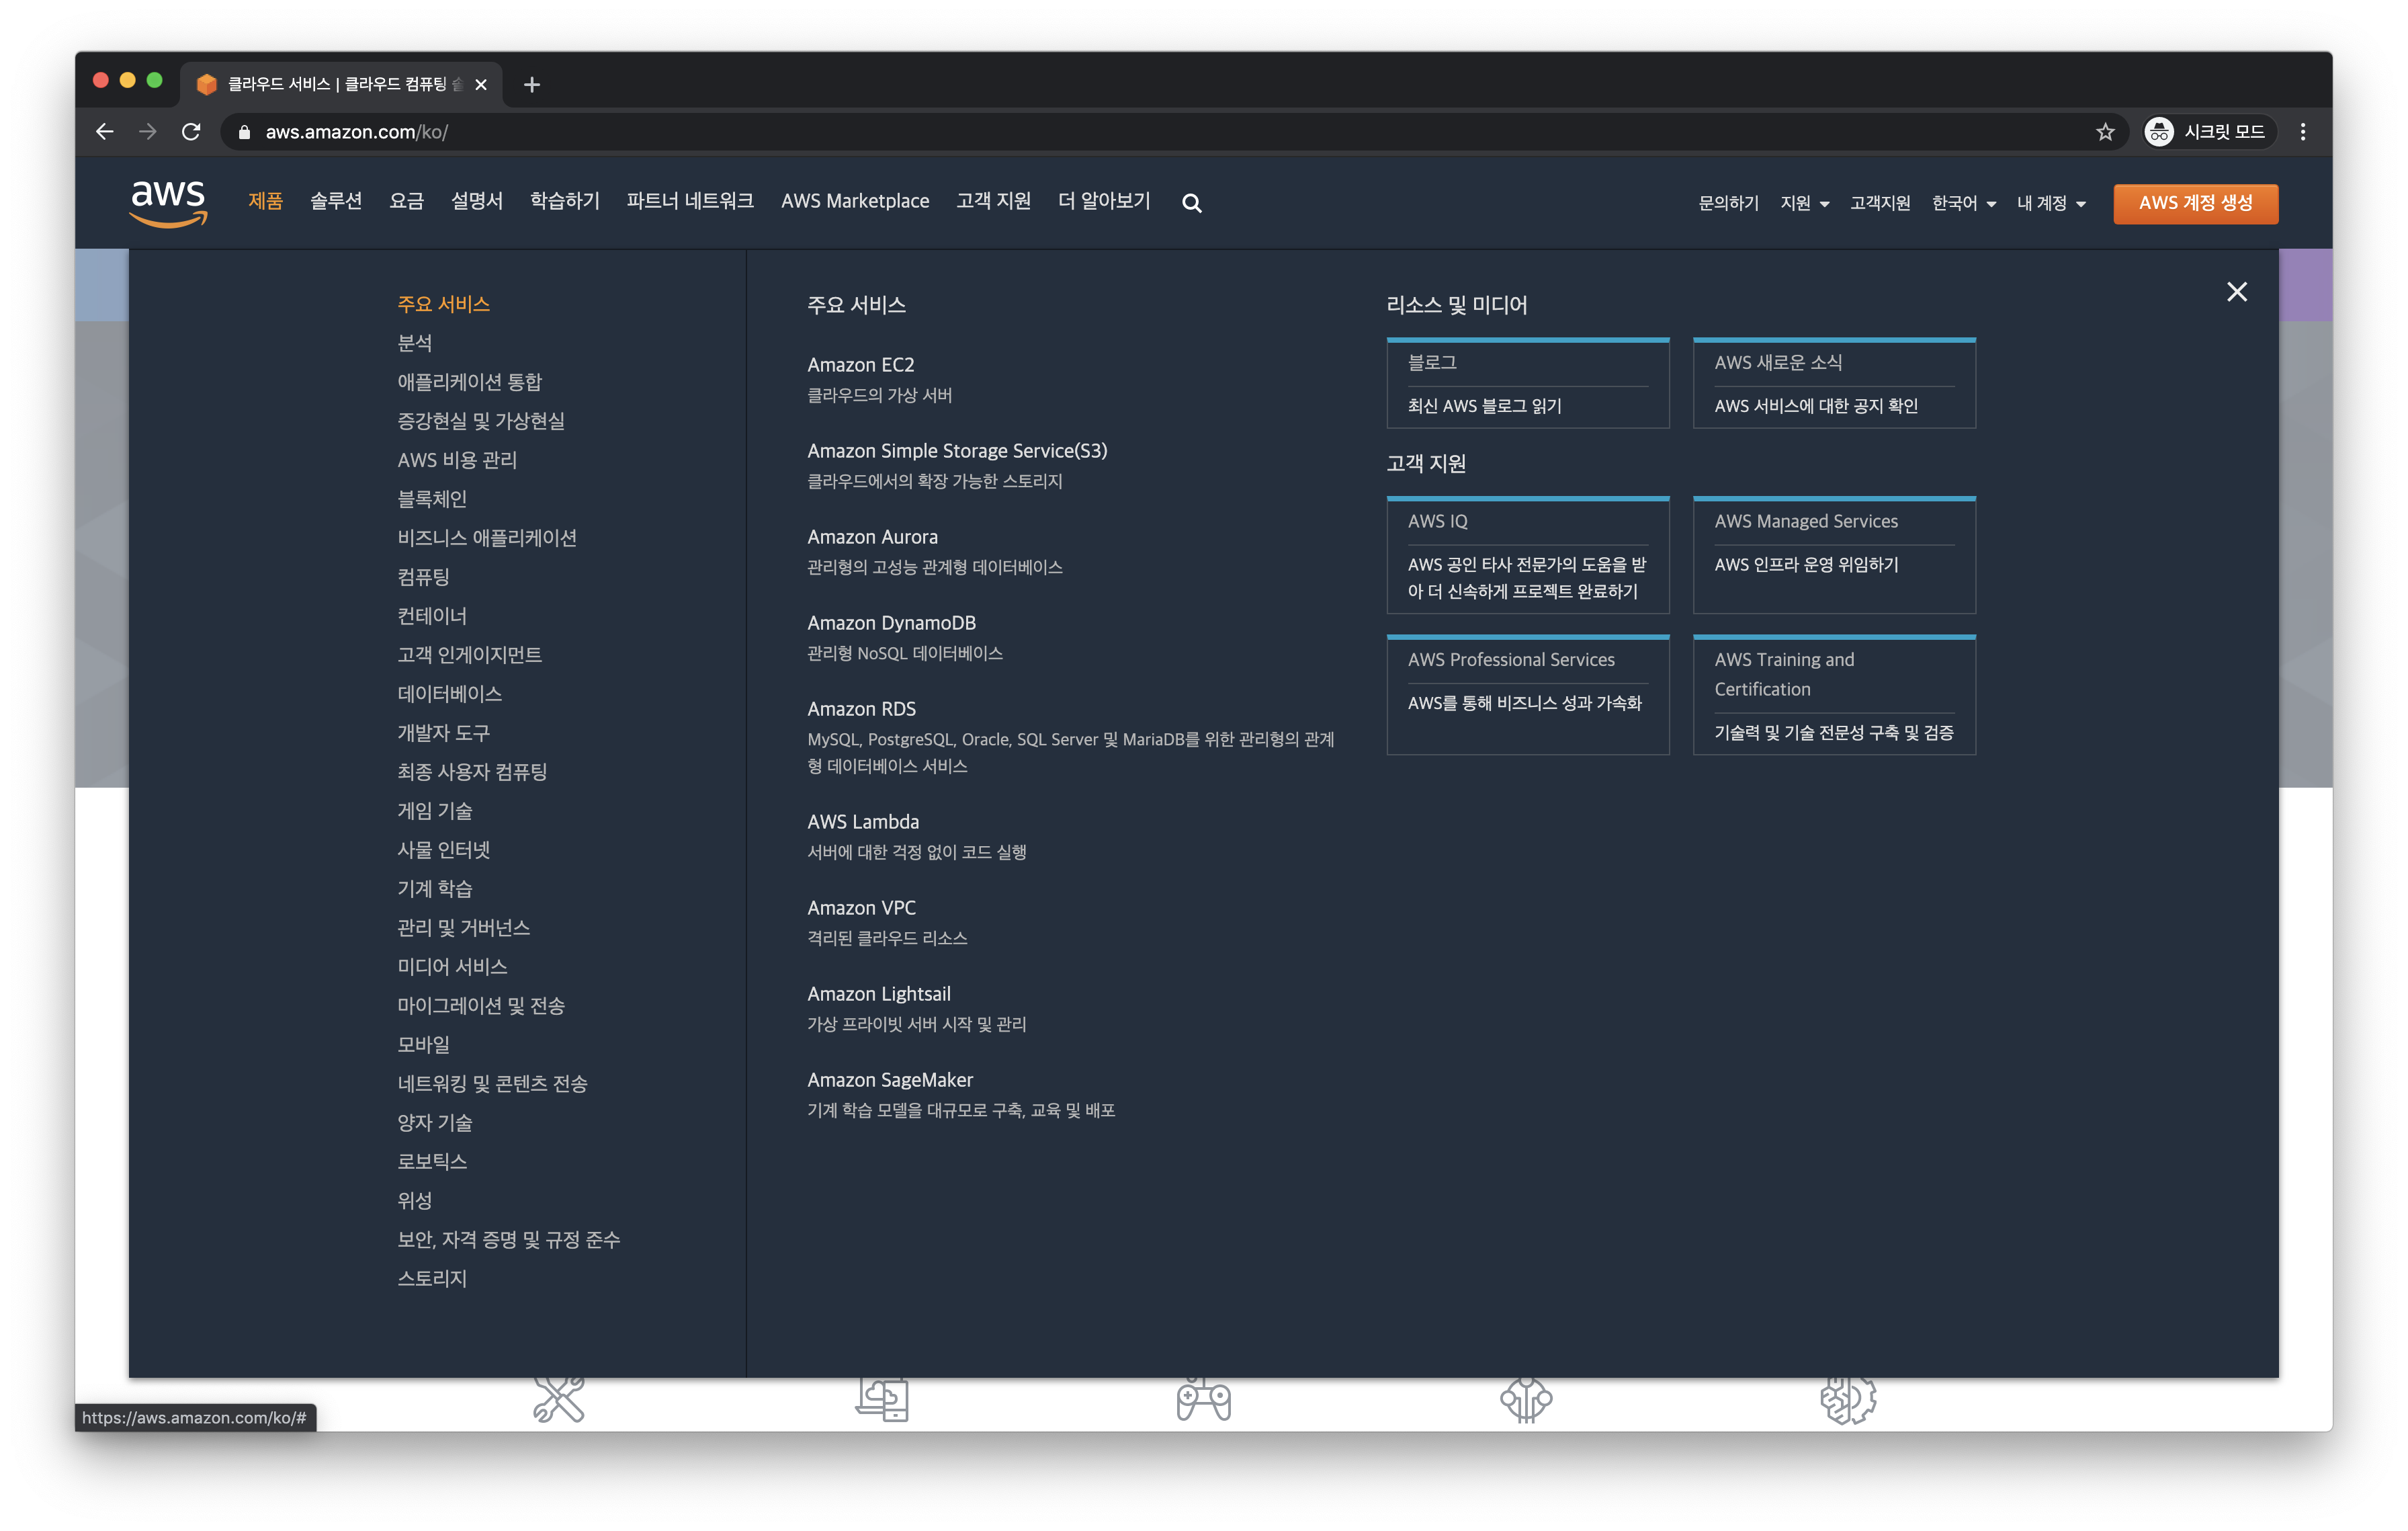Expand the 내 계정 account dropdown

pos(2050,203)
